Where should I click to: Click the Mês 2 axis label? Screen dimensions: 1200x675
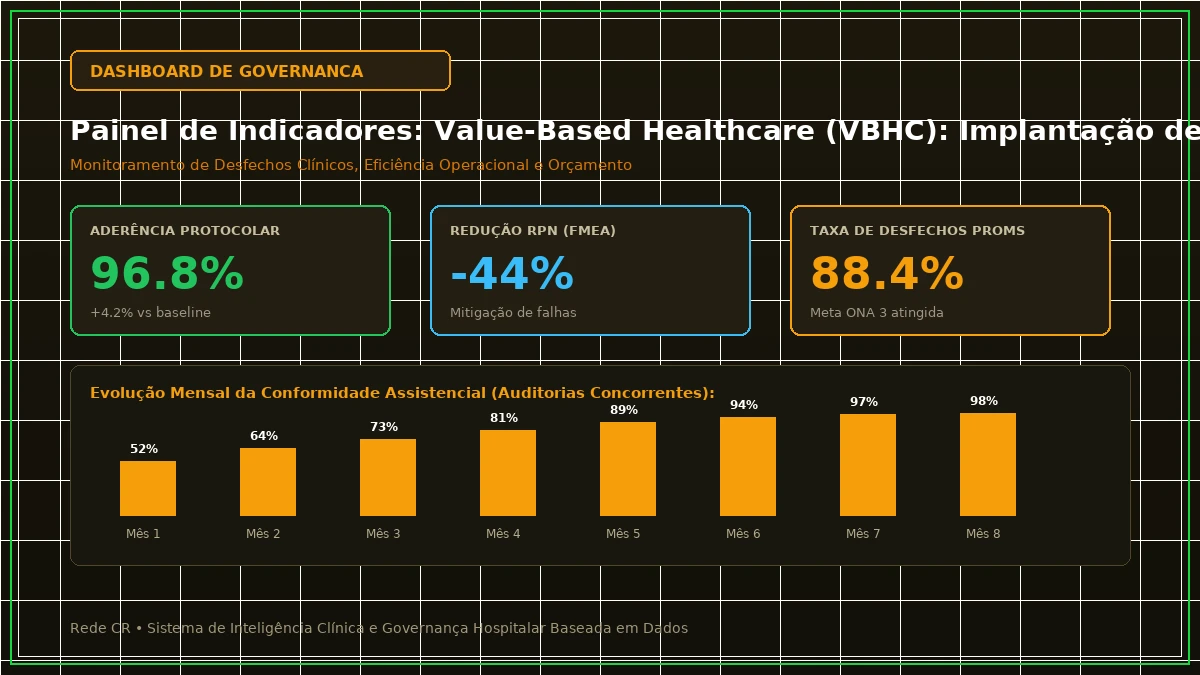point(263,534)
